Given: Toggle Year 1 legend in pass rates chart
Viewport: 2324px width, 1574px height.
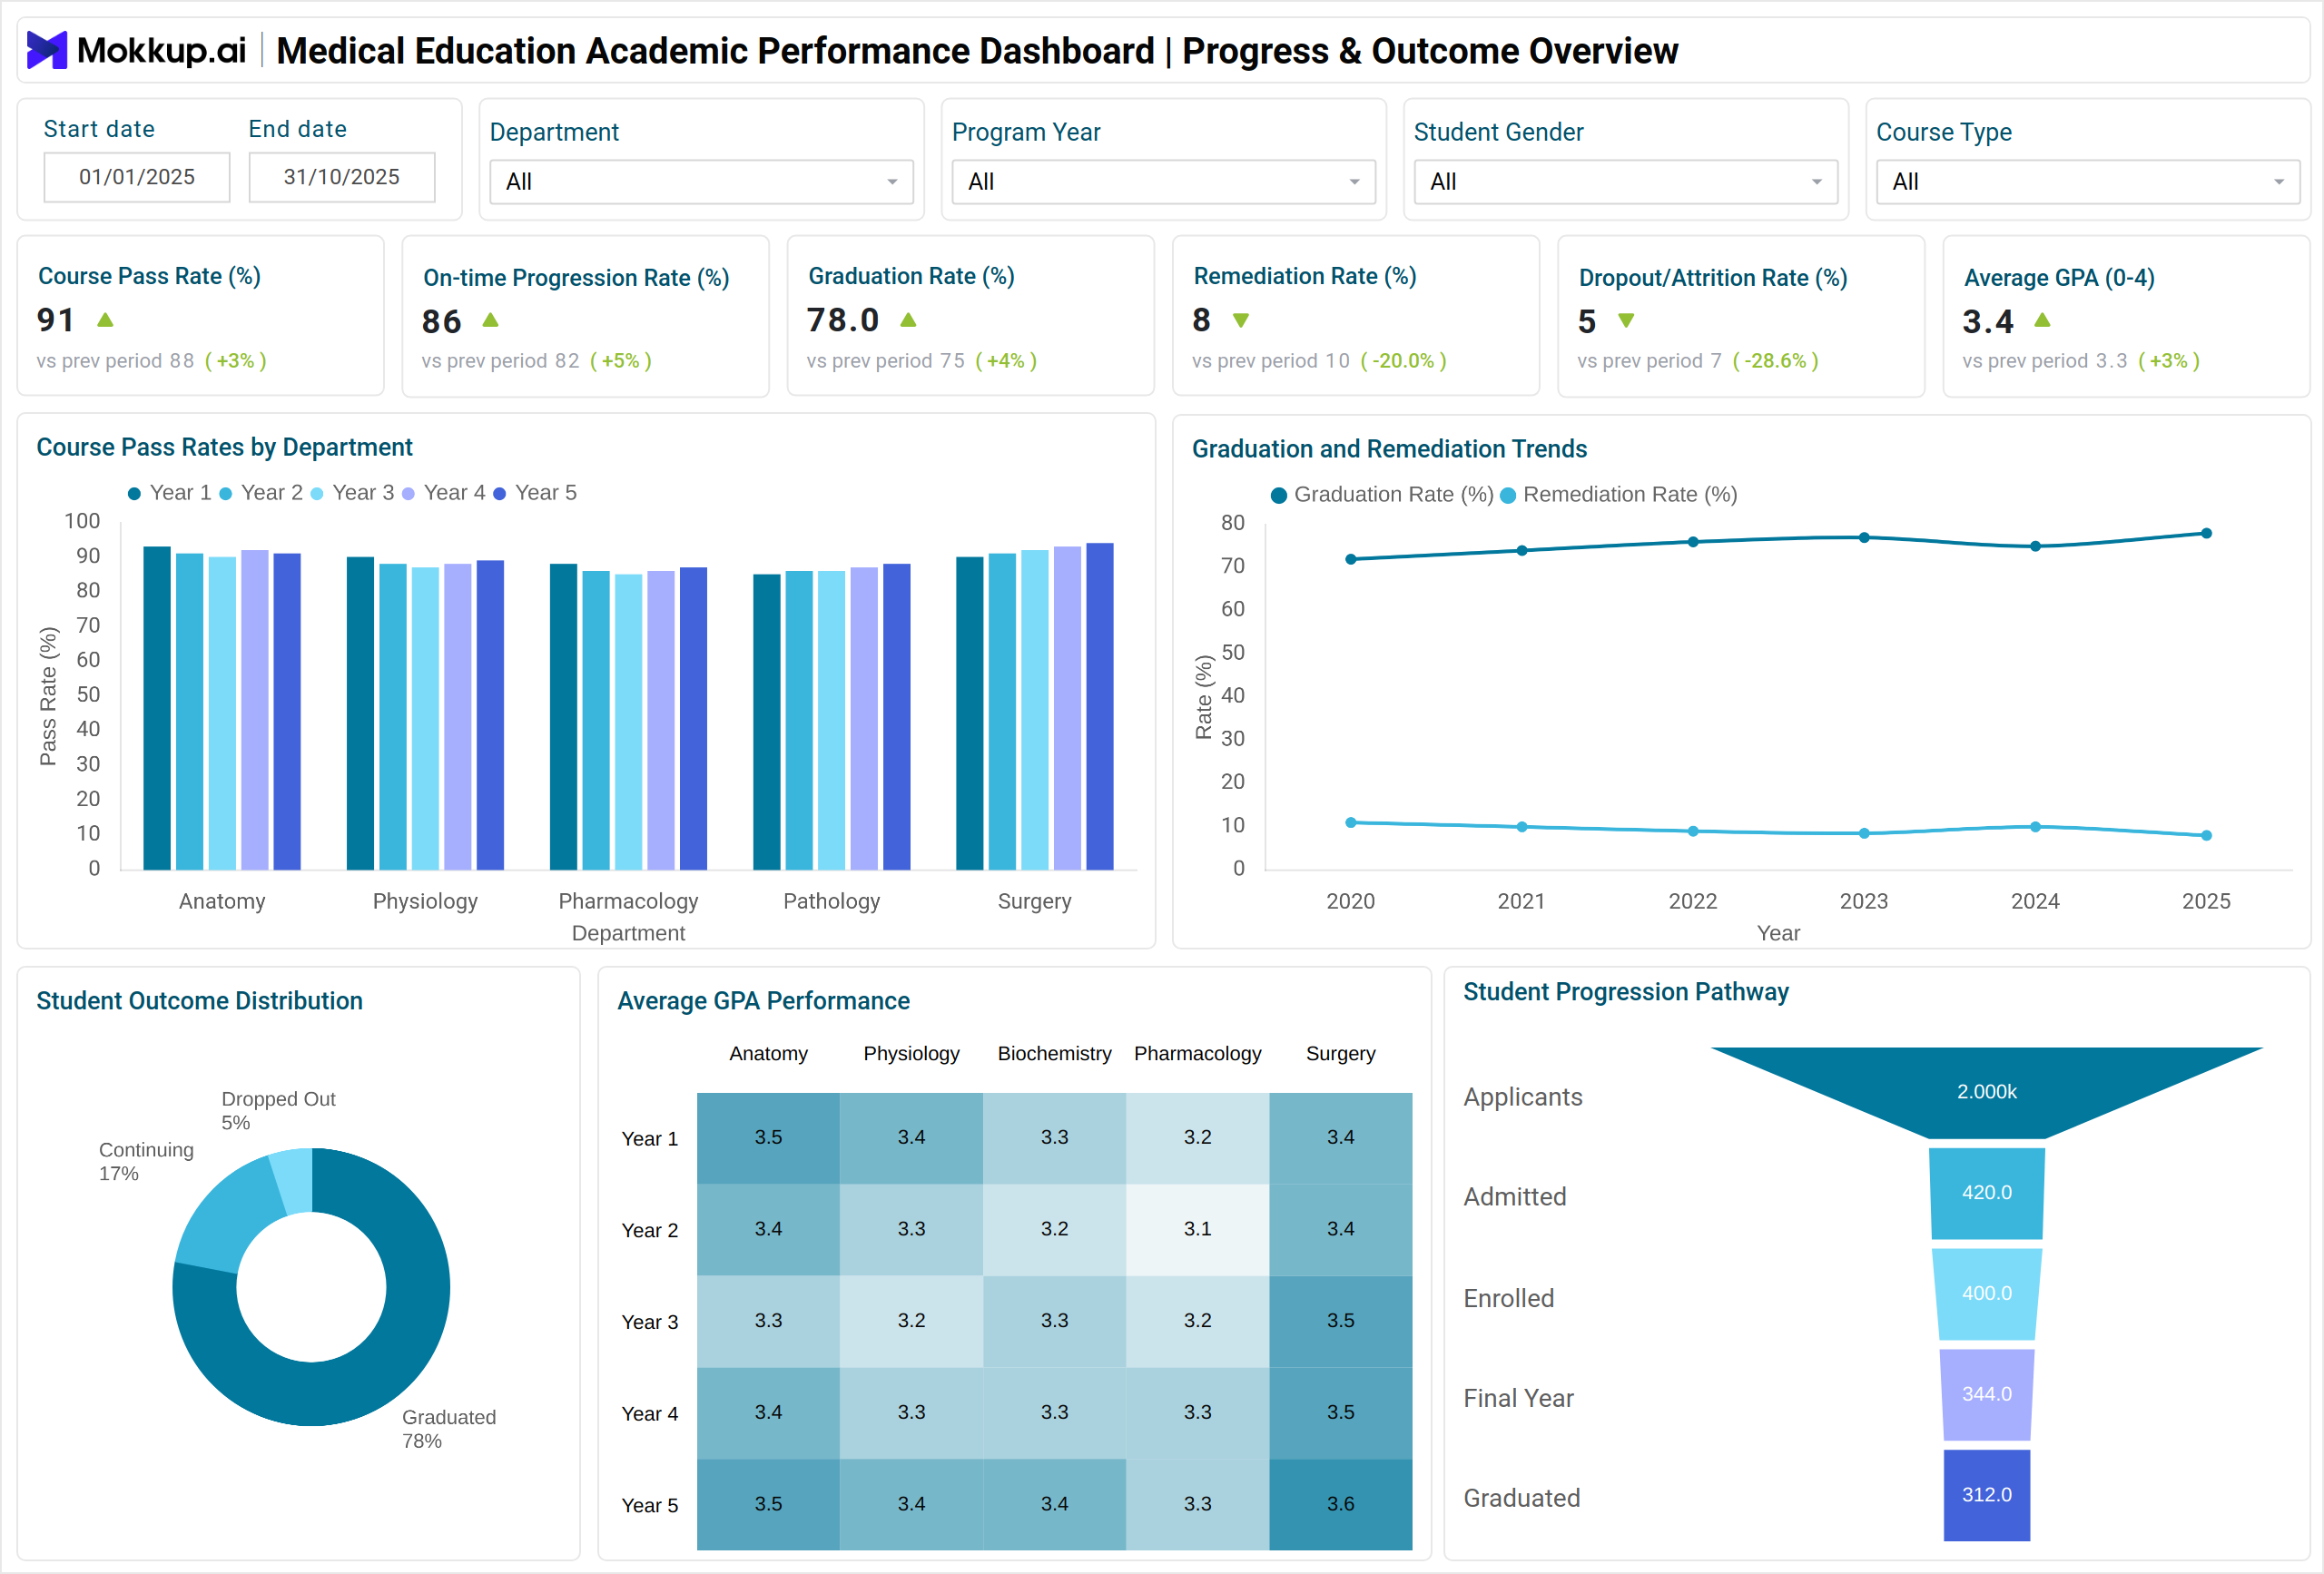Looking at the screenshot, I should coord(169,493).
